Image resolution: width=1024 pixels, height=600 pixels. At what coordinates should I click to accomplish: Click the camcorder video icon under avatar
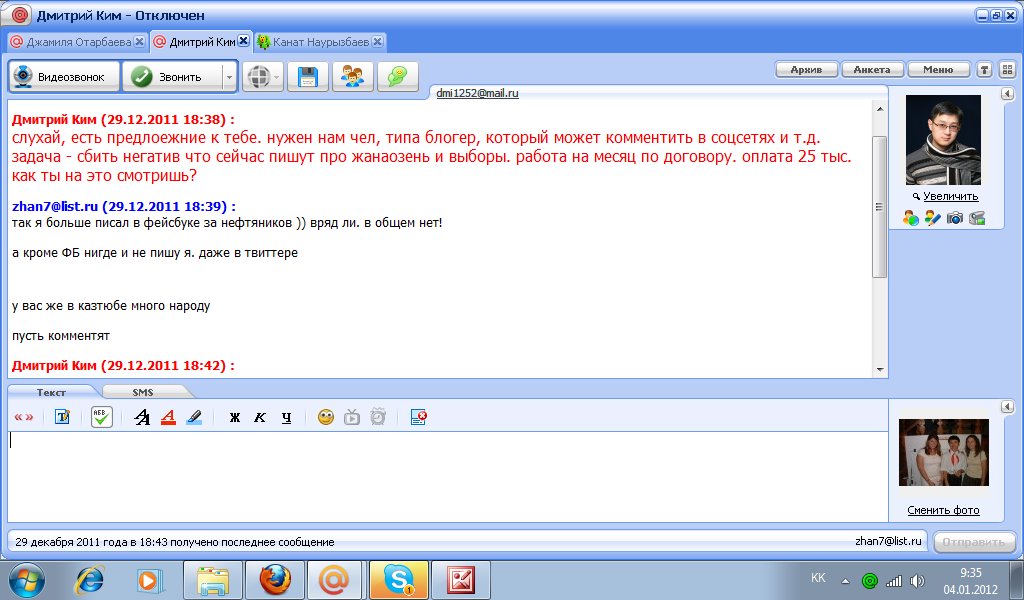point(977,218)
